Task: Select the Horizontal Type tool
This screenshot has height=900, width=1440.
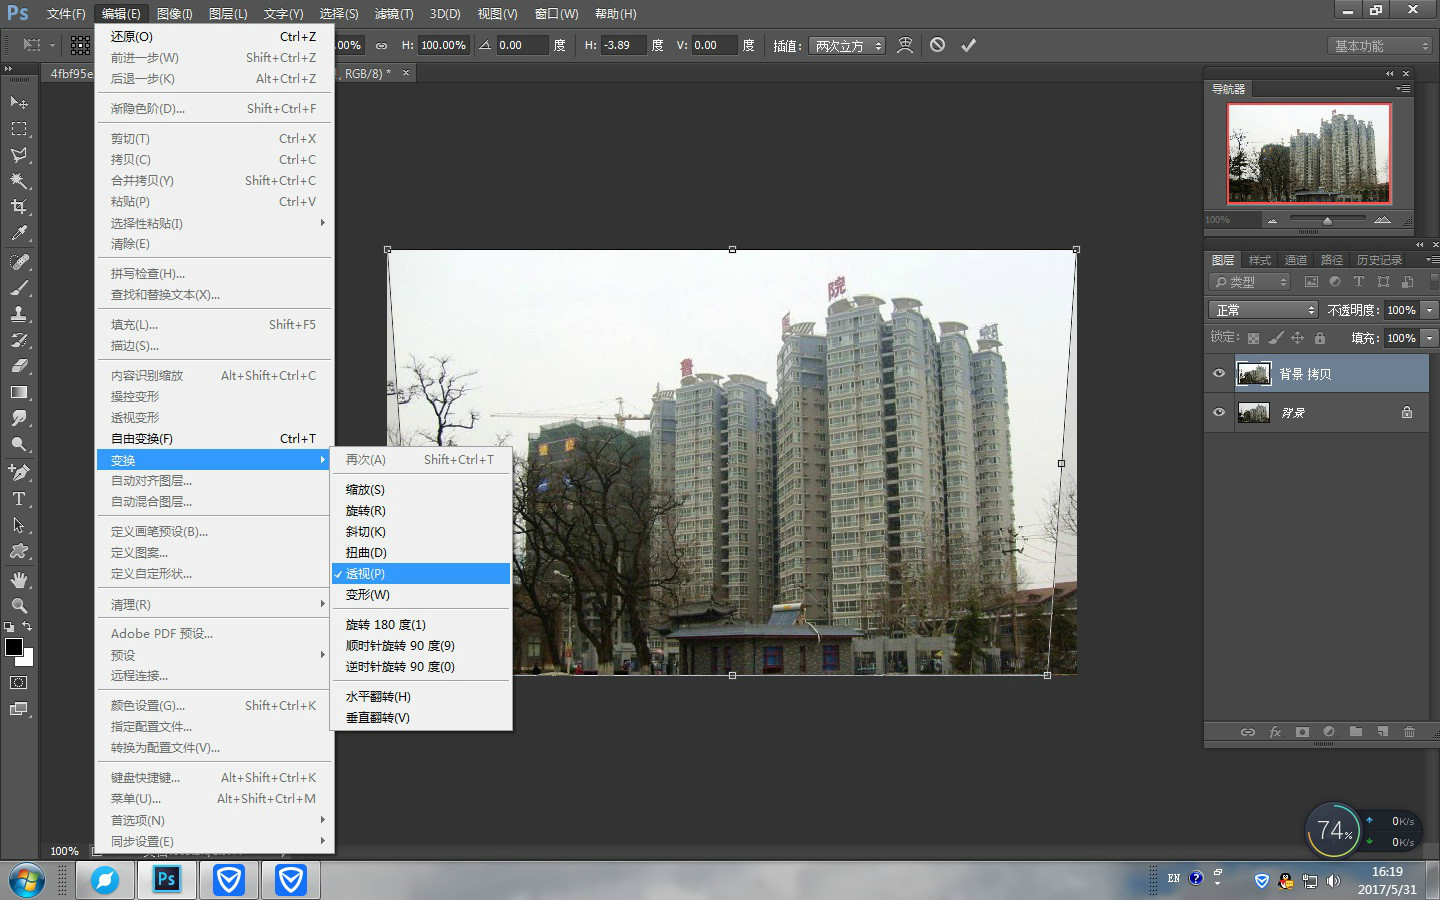Action: pyautogui.click(x=19, y=498)
